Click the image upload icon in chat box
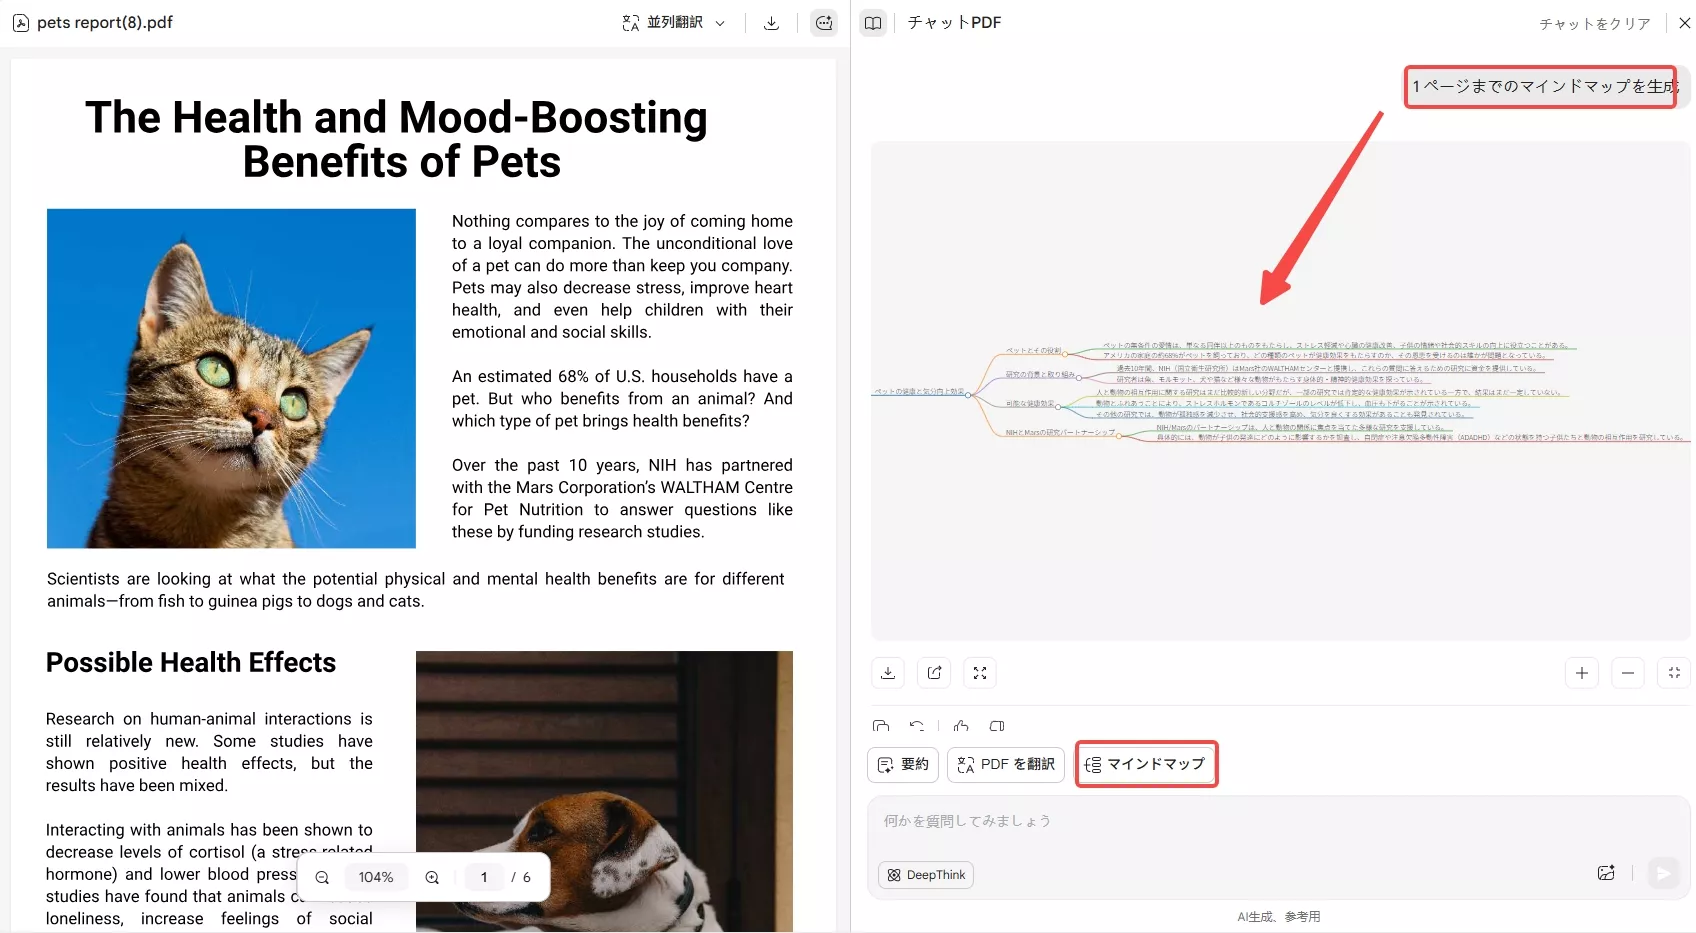 [1606, 873]
